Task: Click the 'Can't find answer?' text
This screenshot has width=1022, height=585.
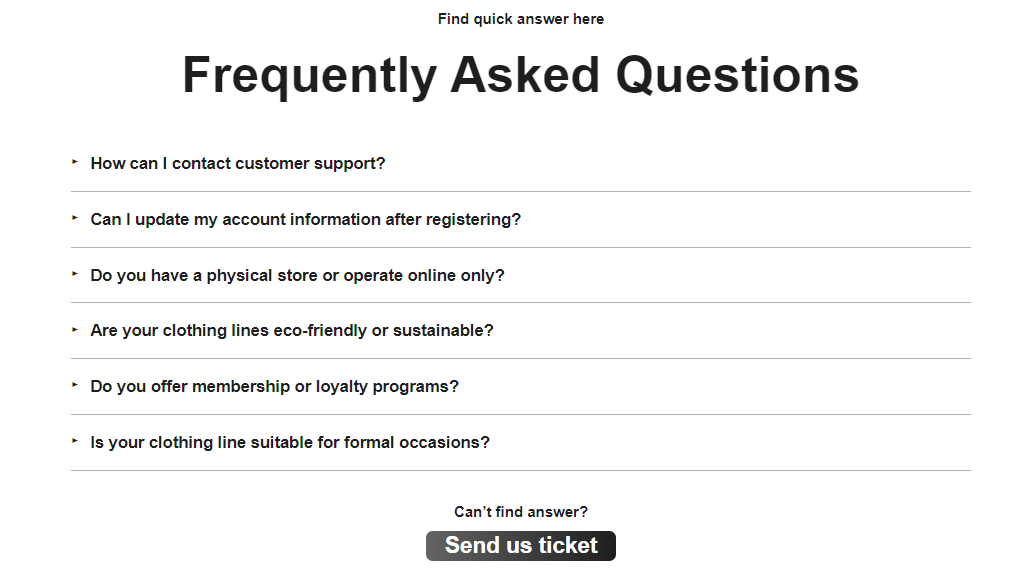Action: tap(521, 512)
